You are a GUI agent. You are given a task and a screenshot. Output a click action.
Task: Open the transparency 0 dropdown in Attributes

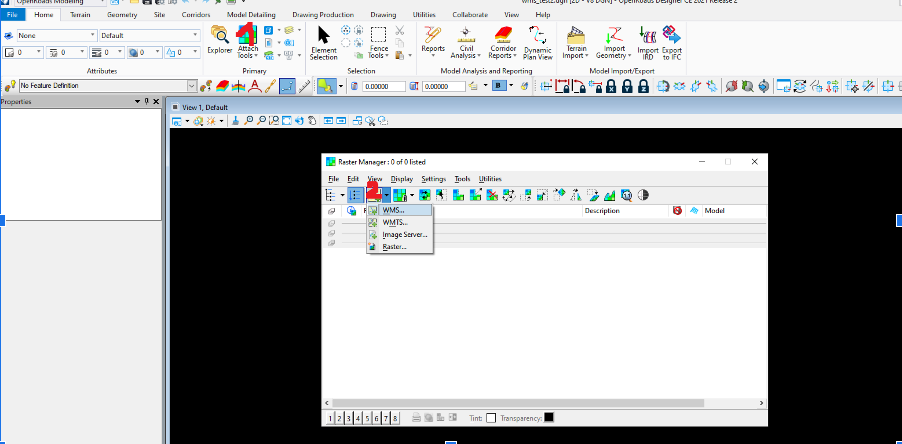[x=145, y=52]
